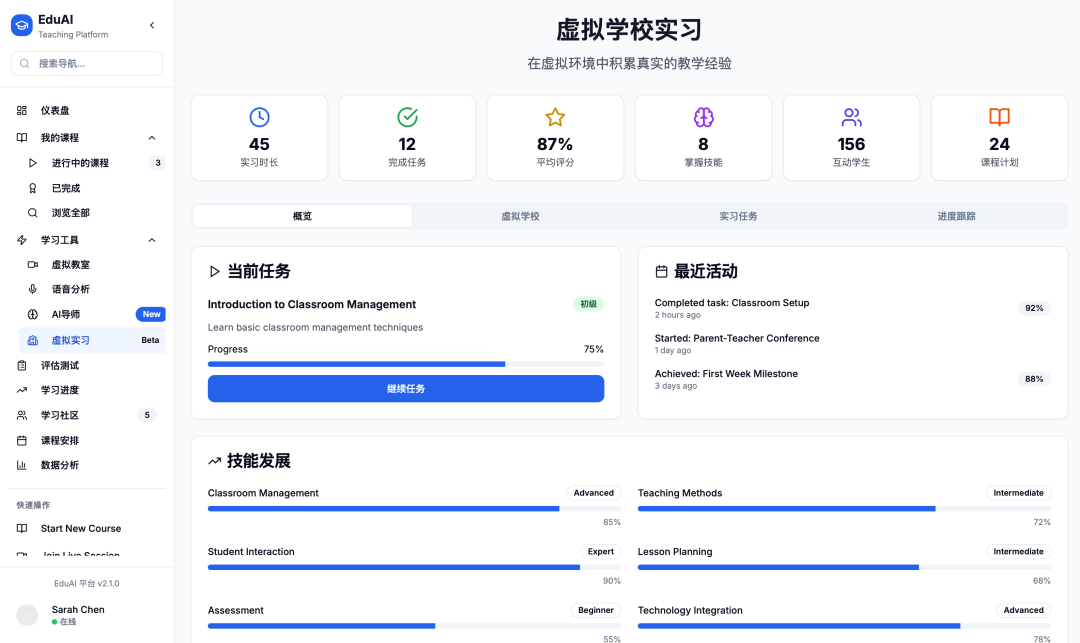The image size is (1080, 643).
Task: Open the 进度跟踪 tab
Action: (x=956, y=216)
